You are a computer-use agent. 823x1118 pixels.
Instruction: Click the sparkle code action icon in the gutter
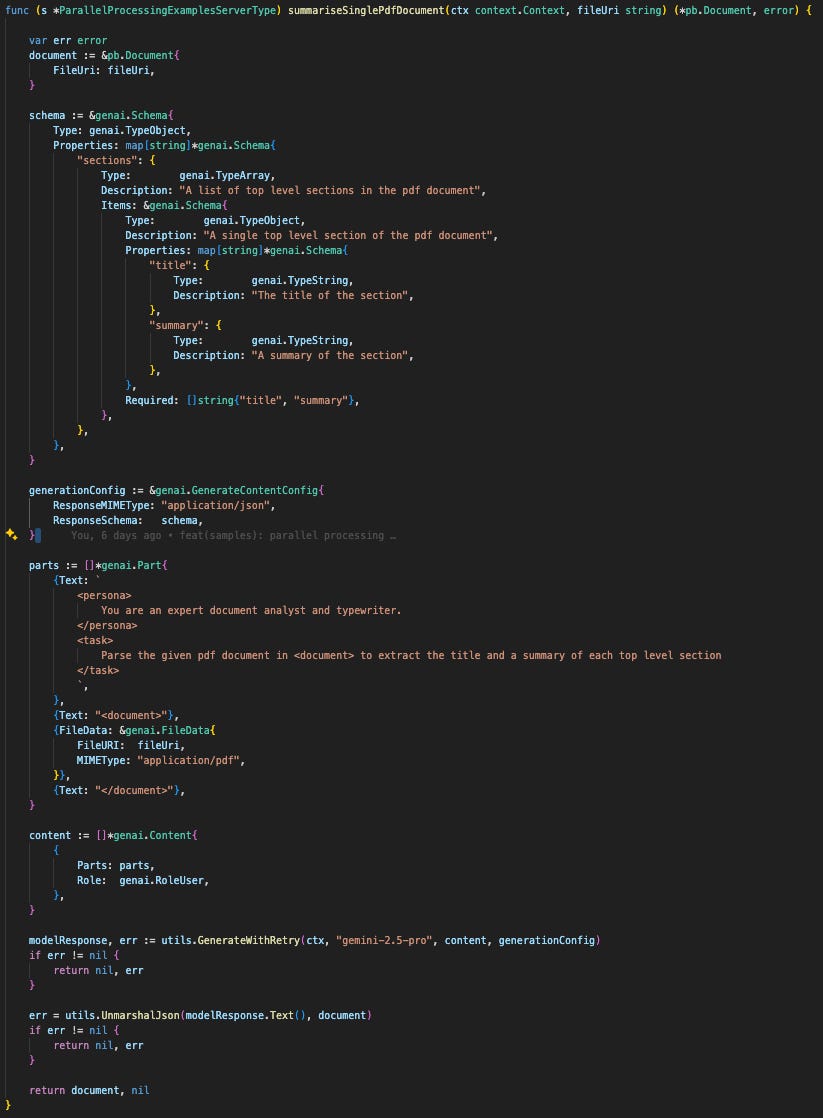click(11, 535)
